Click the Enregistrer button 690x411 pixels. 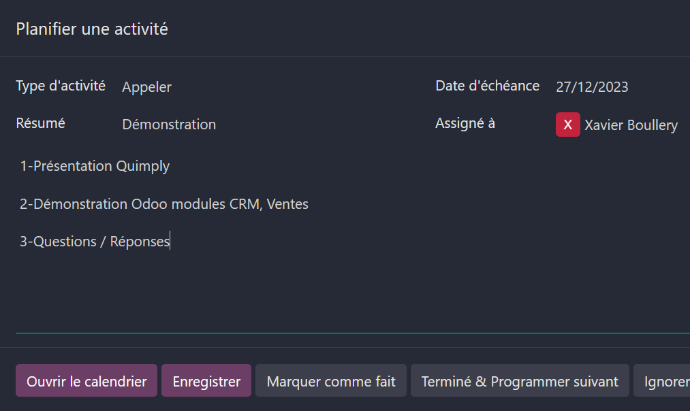(x=206, y=381)
